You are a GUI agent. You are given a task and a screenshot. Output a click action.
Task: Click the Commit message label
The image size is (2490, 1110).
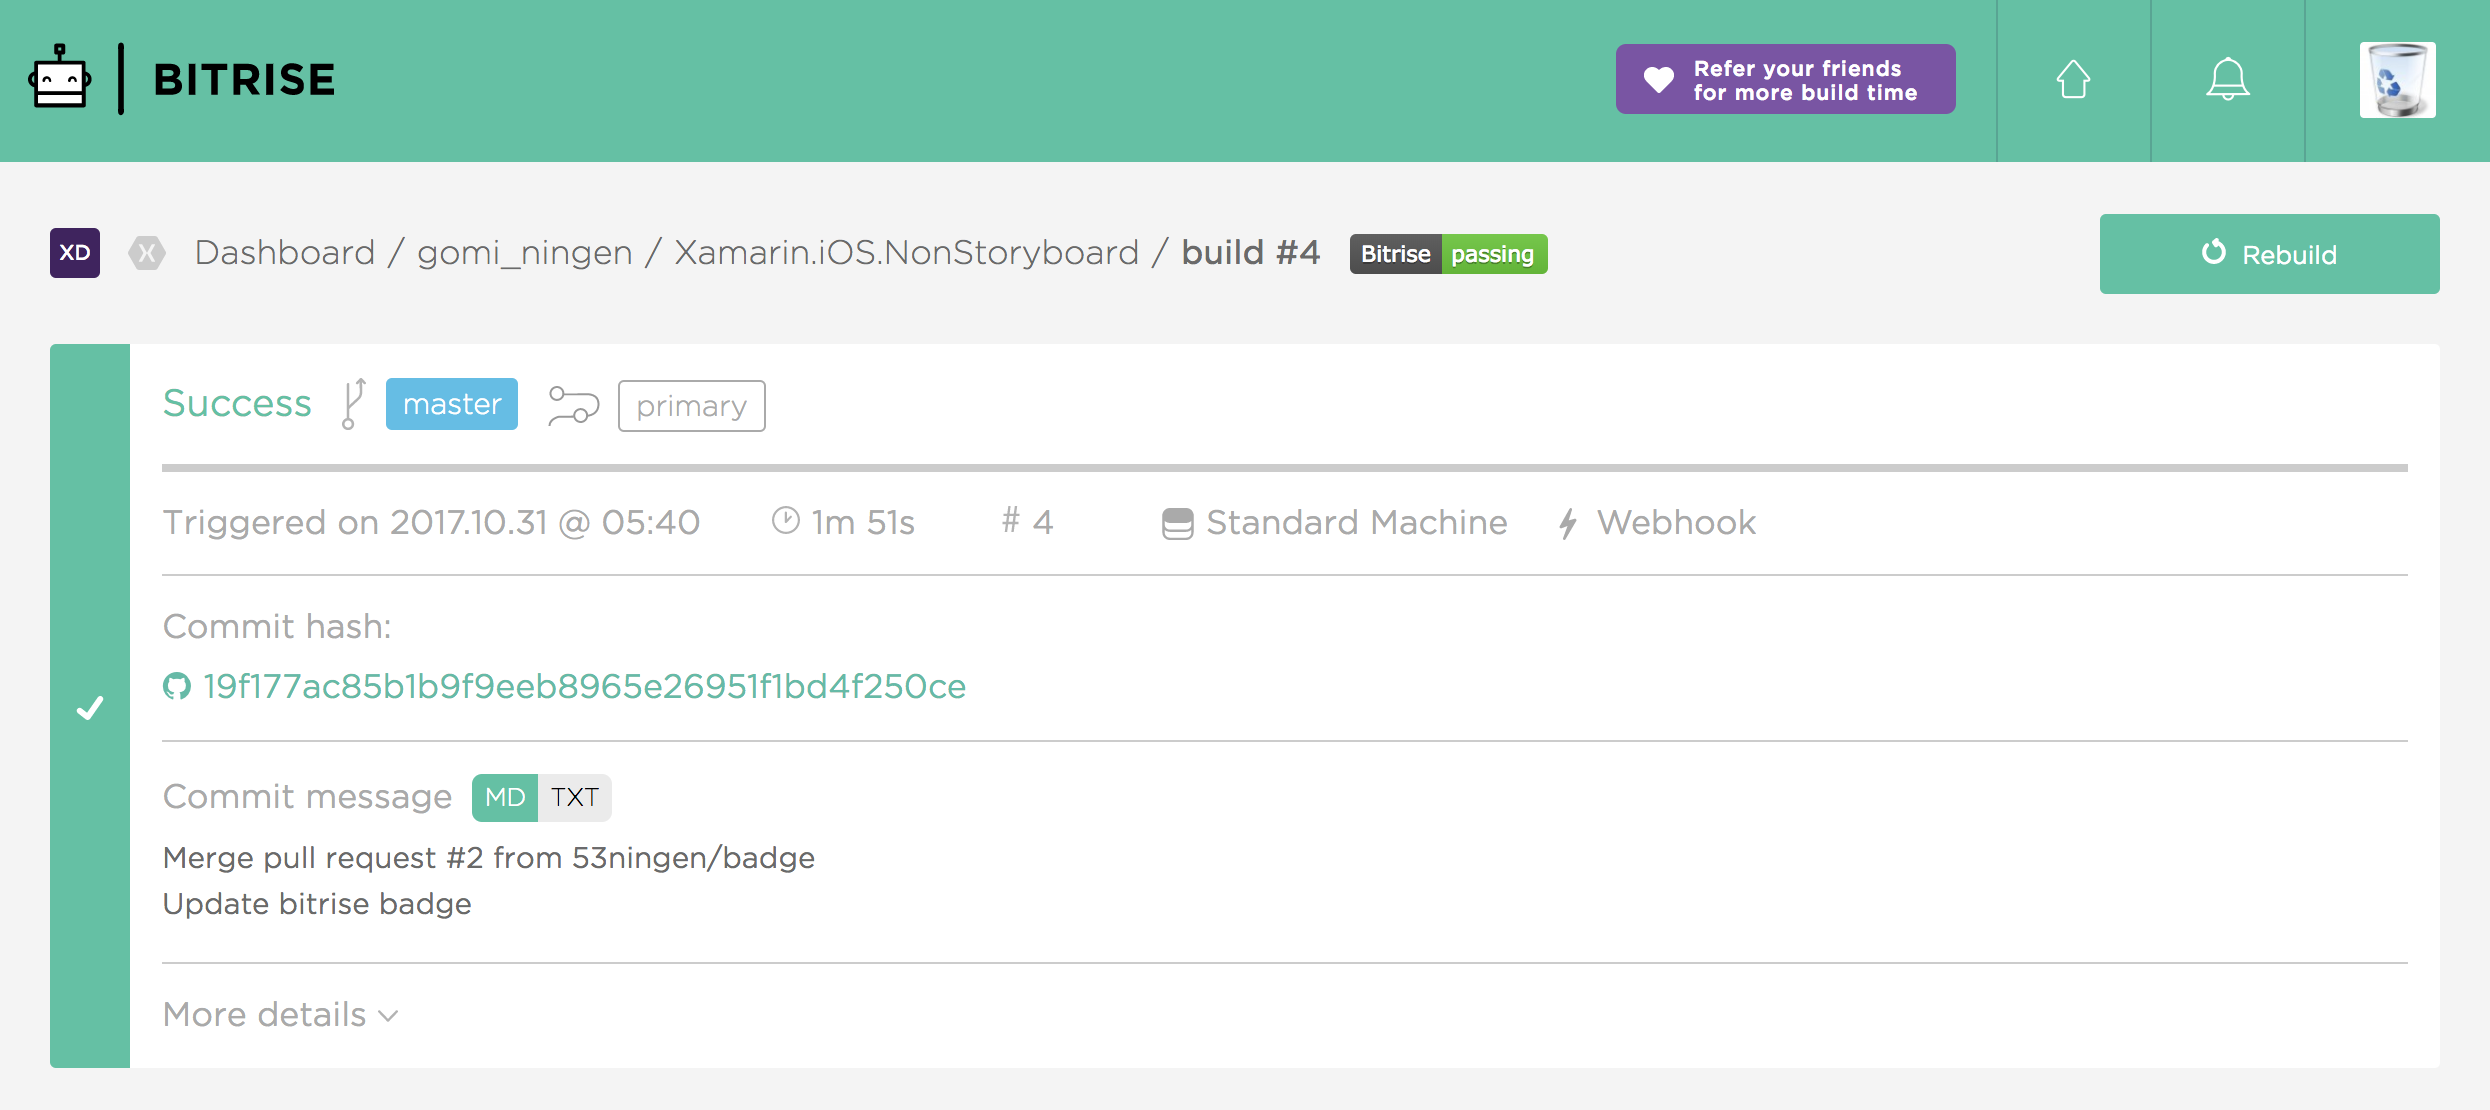point(308,797)
